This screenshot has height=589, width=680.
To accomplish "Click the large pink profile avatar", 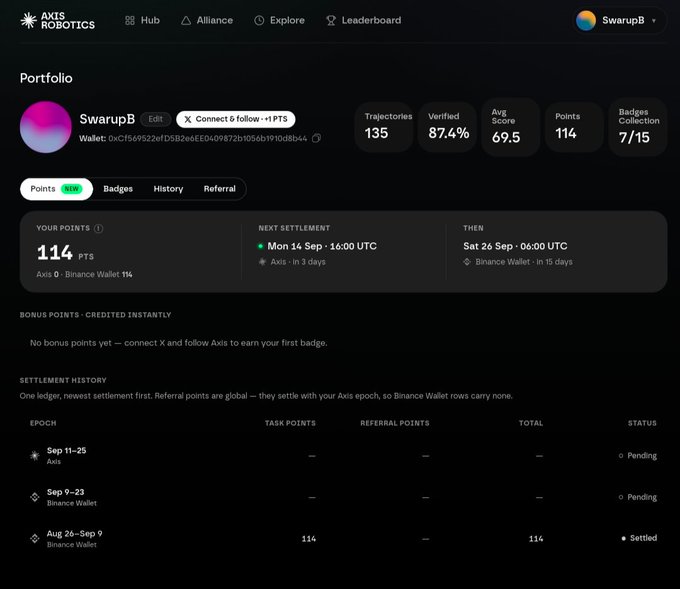I will point(46,127).
